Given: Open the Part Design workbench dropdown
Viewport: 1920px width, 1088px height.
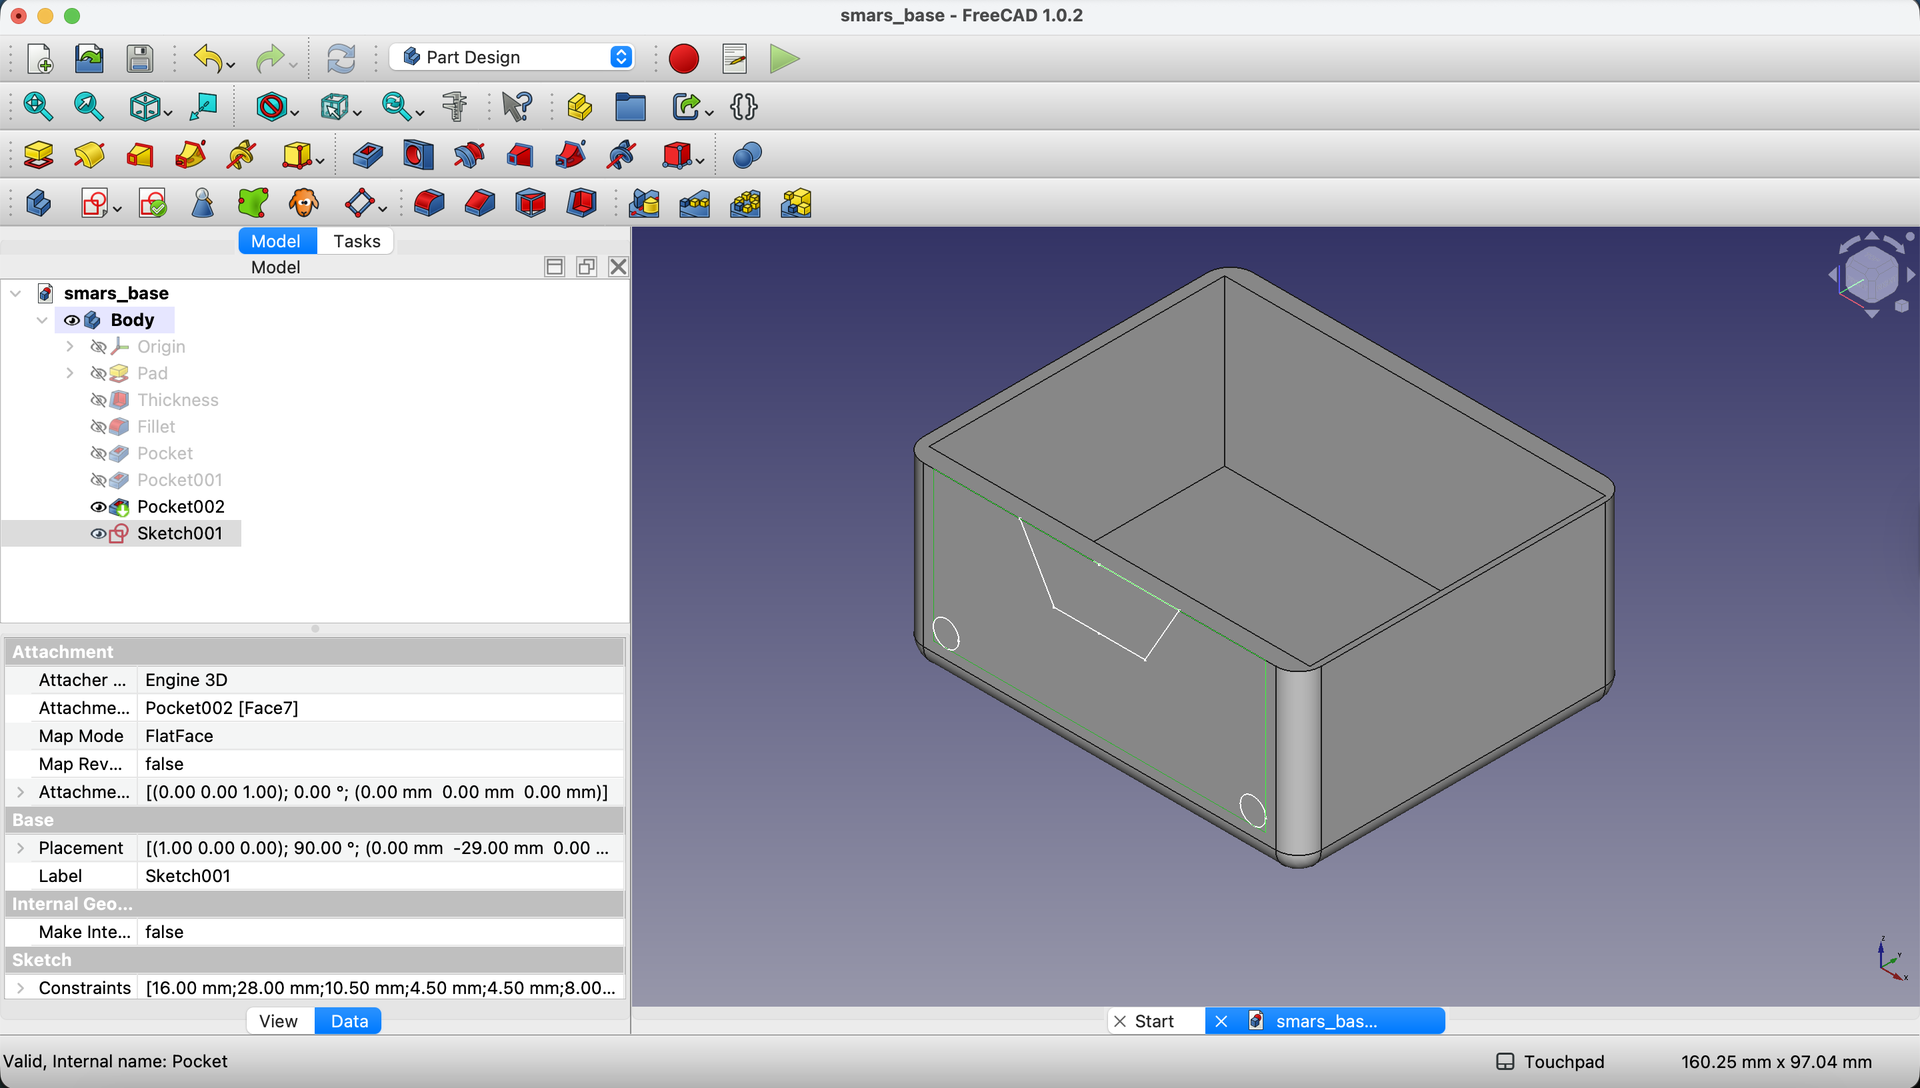Looking at the screenshot, I should tap(512, 57).
